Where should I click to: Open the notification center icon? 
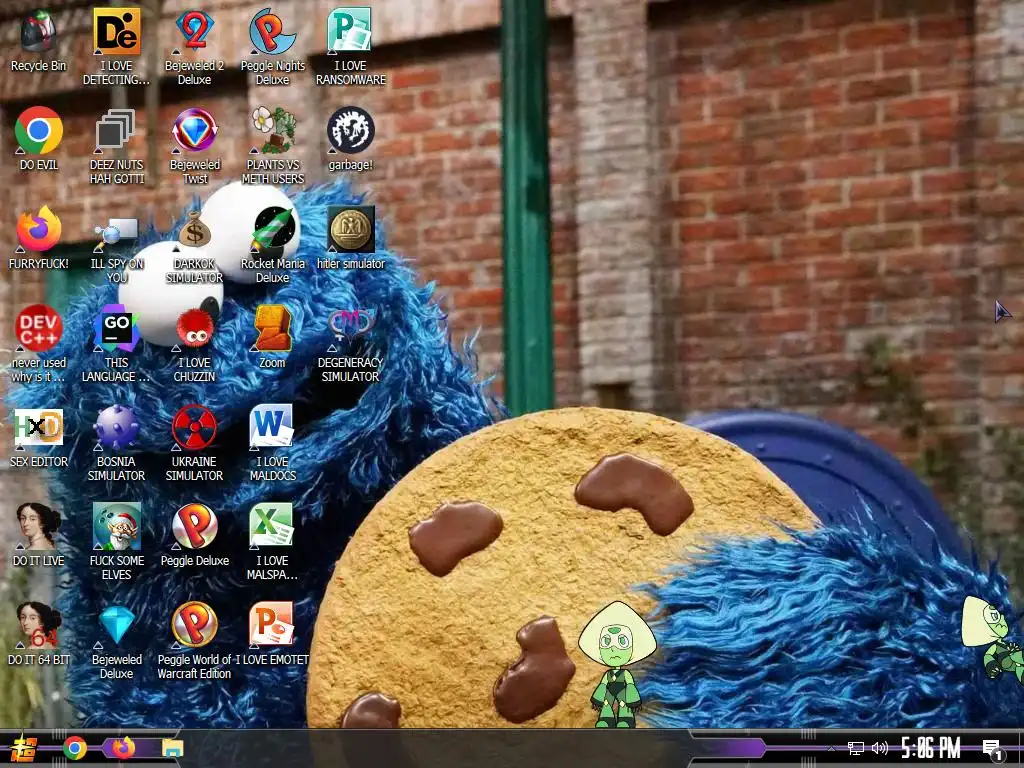(992, 749)
